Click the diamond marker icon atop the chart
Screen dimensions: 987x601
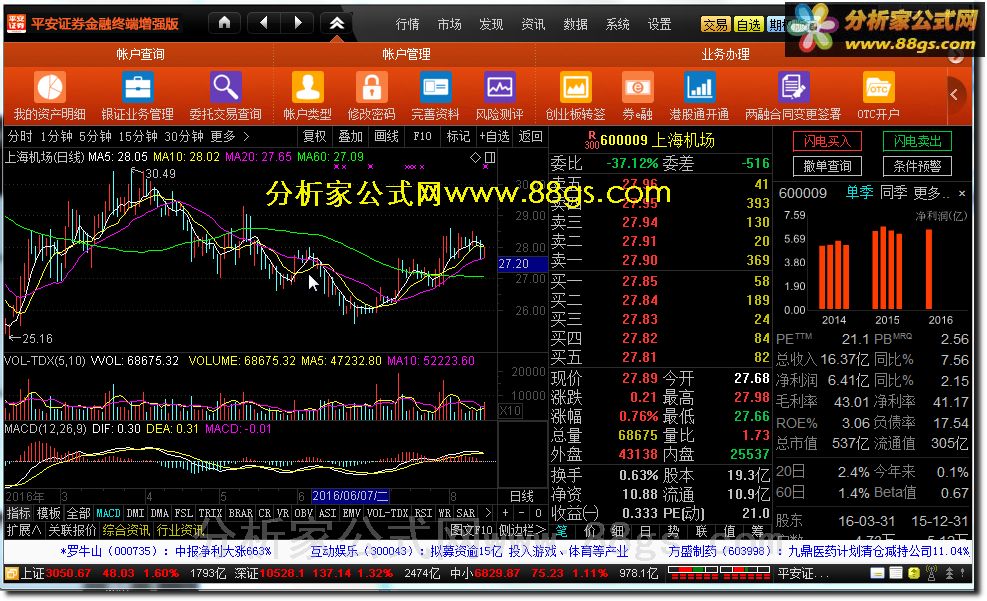coord(475,157)
